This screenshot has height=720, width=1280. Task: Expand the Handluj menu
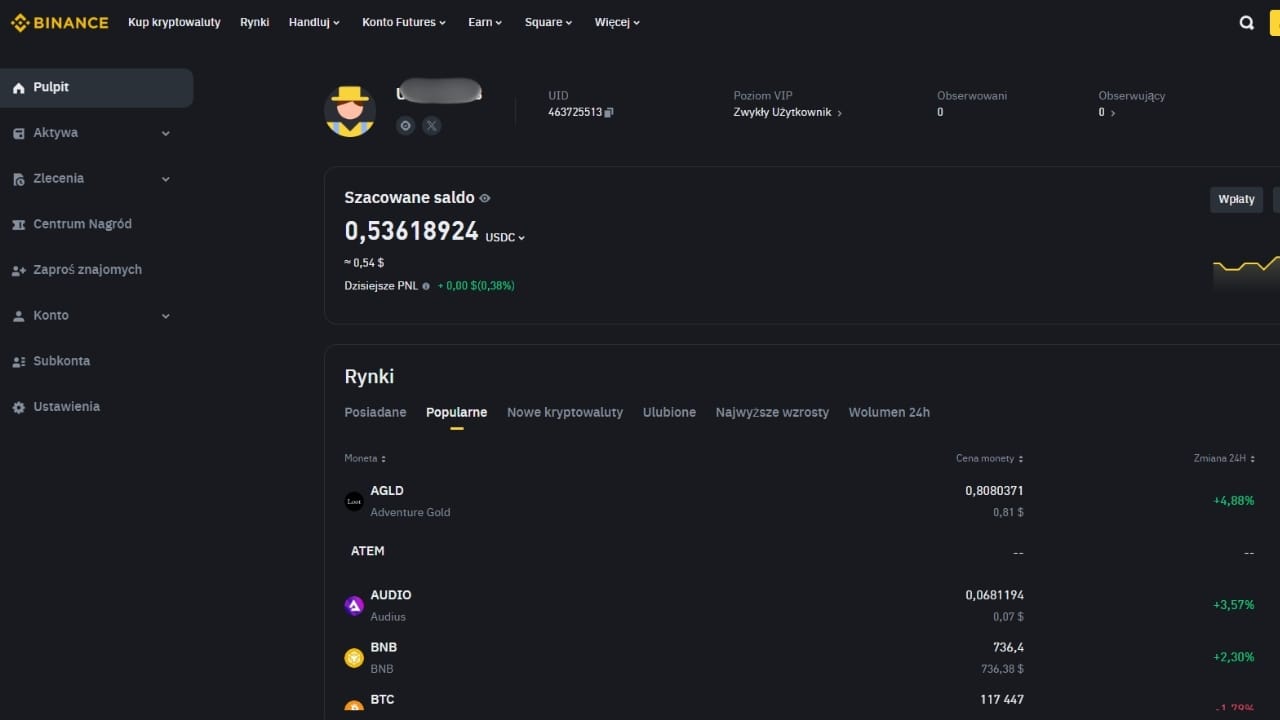click(314, 22)
